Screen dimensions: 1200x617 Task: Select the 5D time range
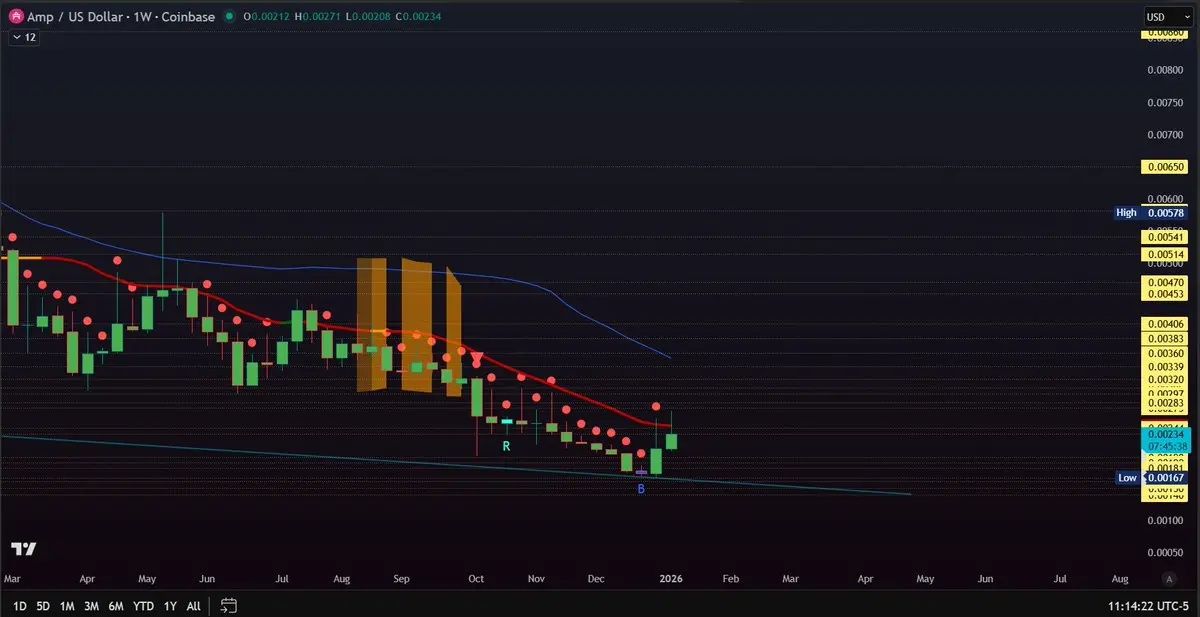click(x=43, y=606)
